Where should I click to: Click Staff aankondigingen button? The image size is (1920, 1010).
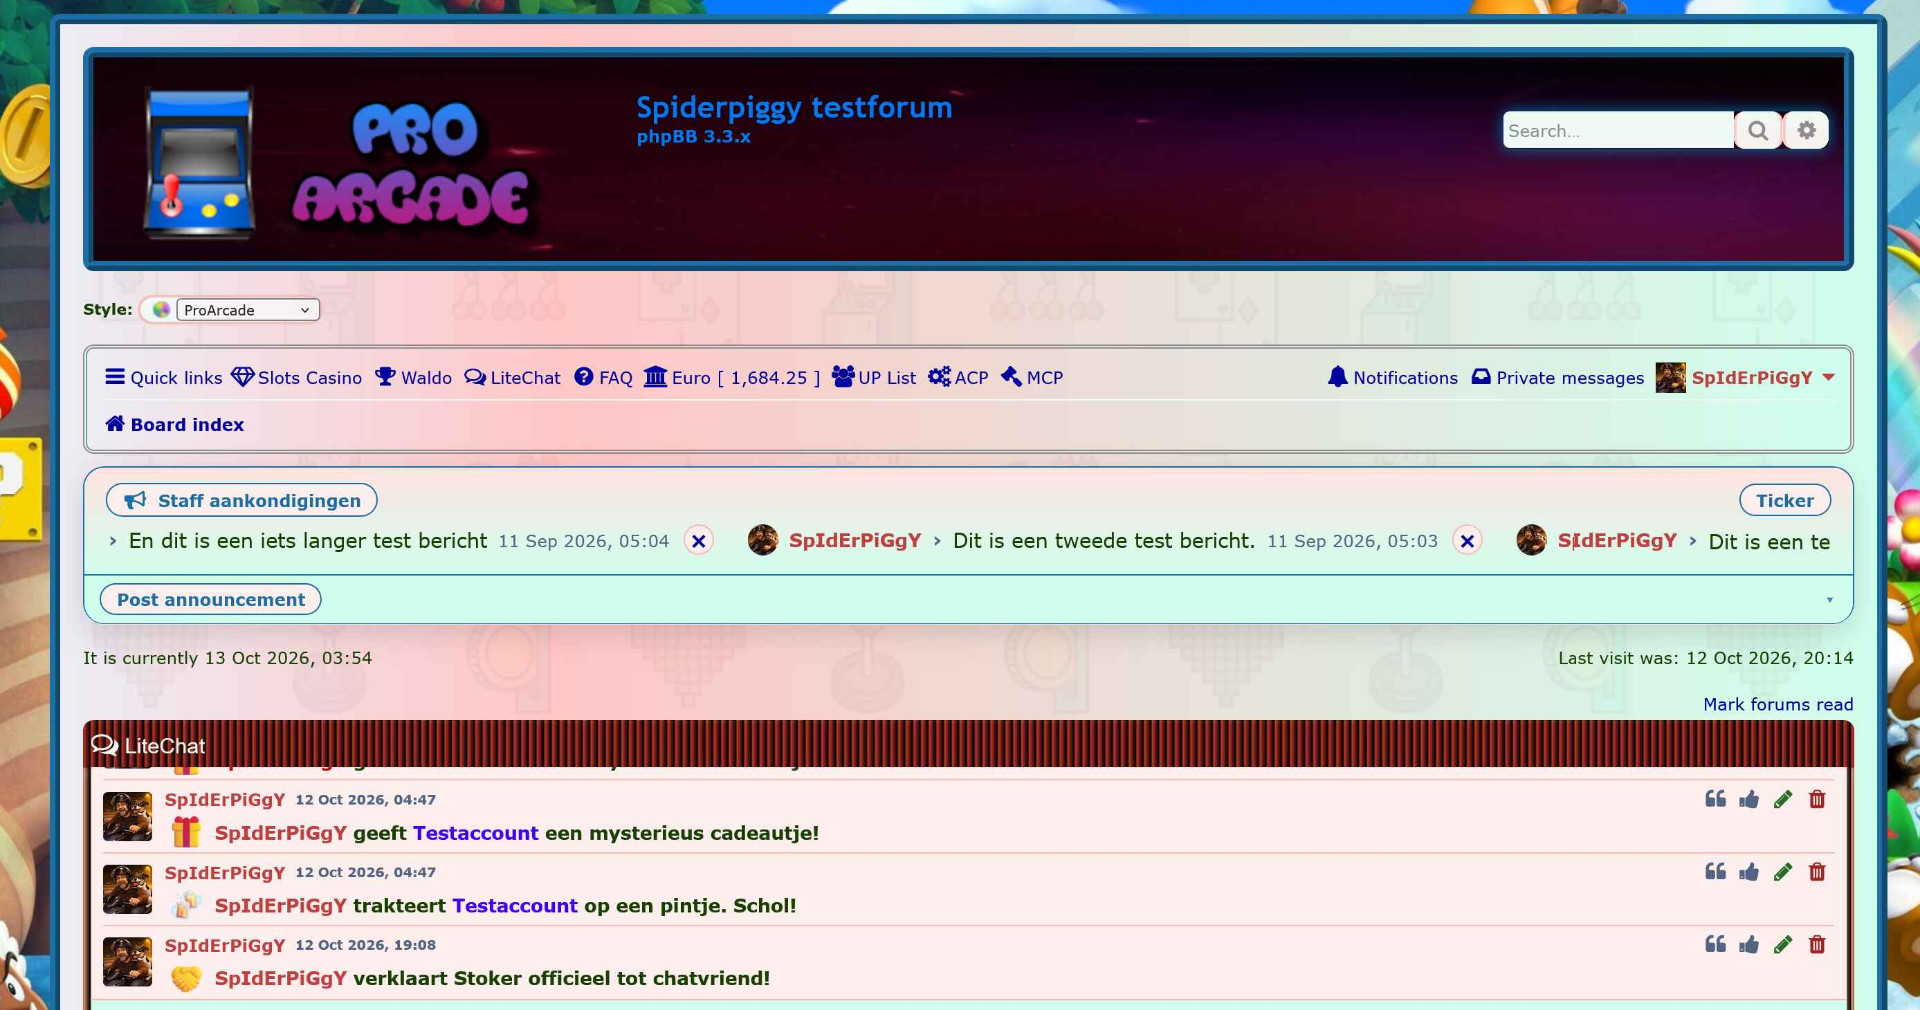click(x=242, y=500)
